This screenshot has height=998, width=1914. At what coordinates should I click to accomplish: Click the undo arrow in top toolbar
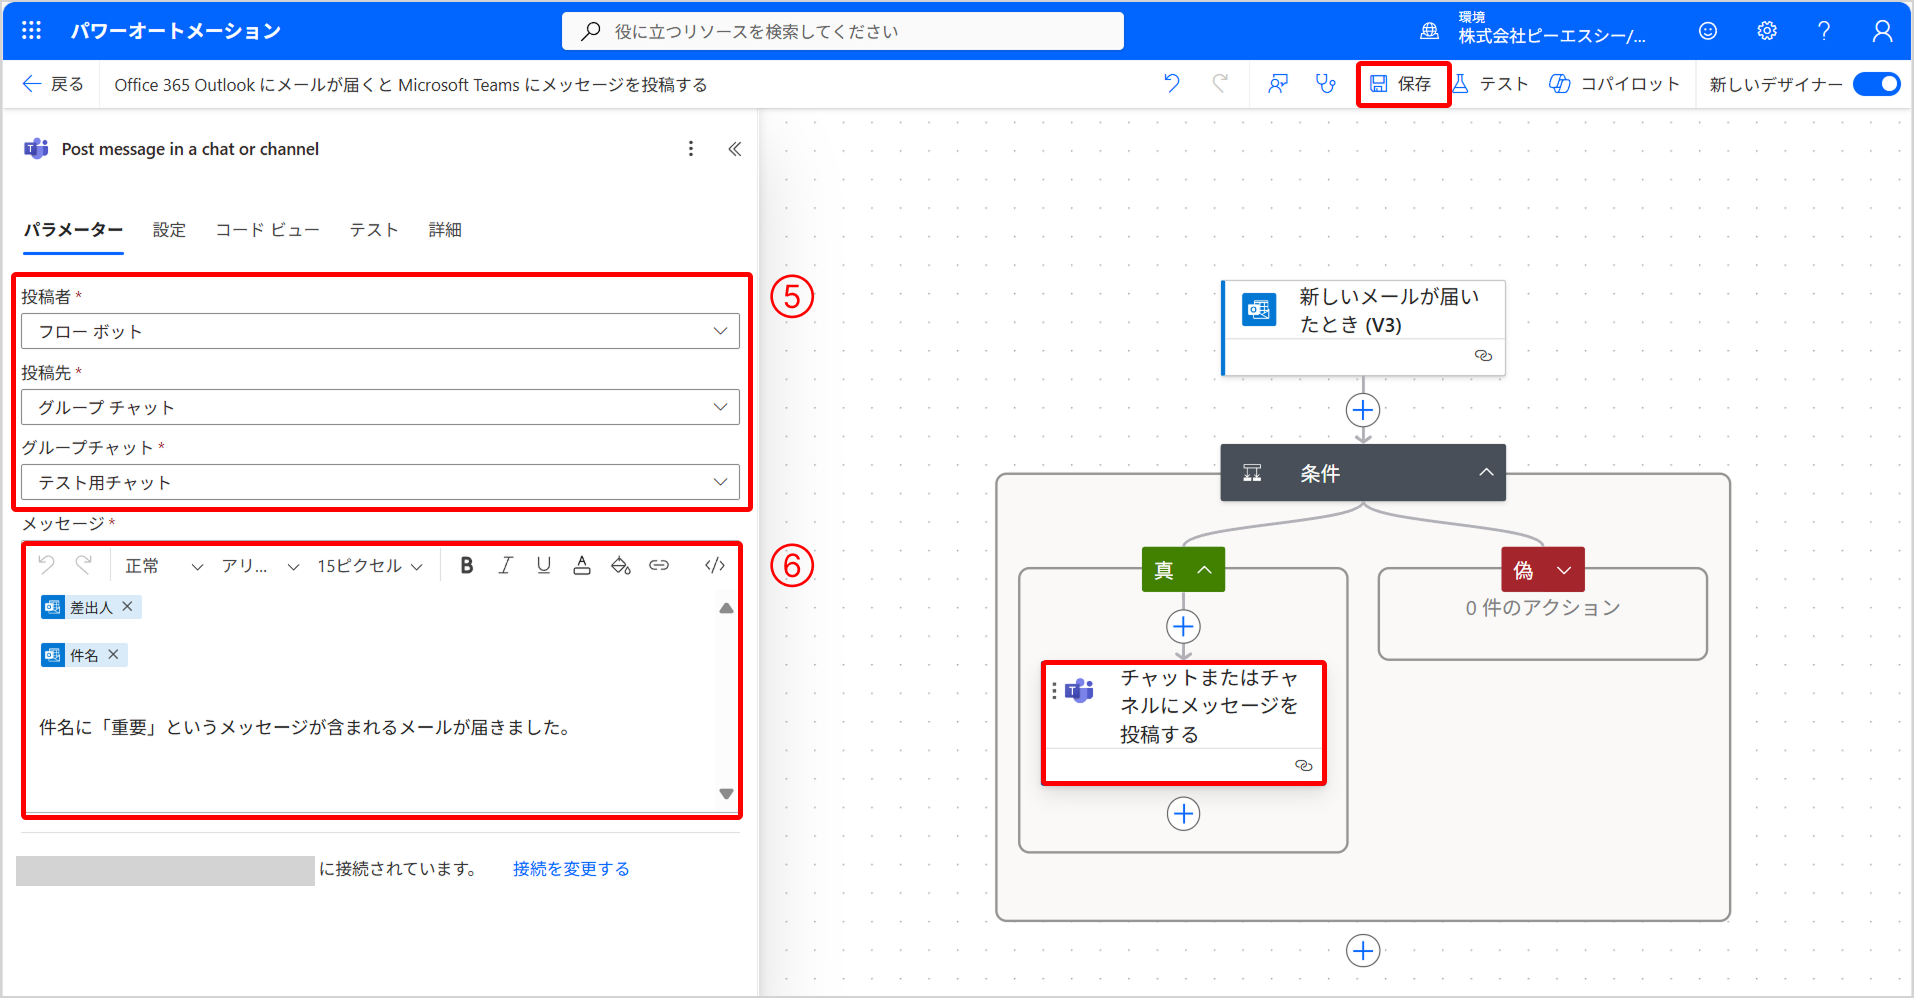1172,84
